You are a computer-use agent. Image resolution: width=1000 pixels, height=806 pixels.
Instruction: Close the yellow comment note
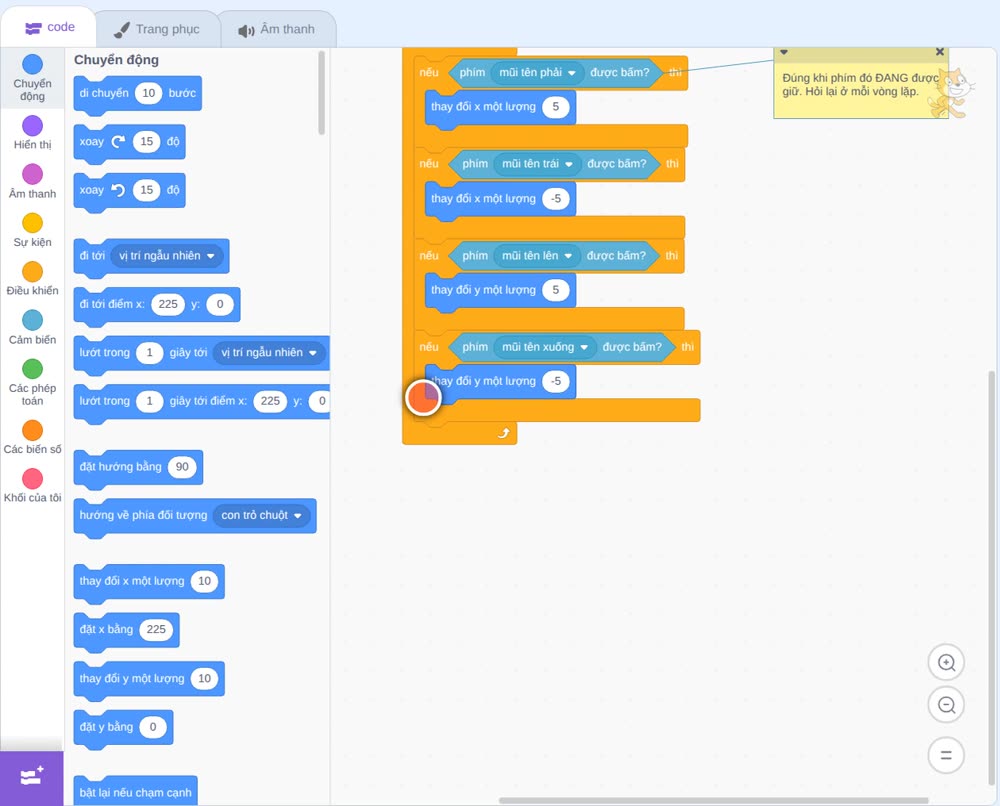click(x=939, y=52)
